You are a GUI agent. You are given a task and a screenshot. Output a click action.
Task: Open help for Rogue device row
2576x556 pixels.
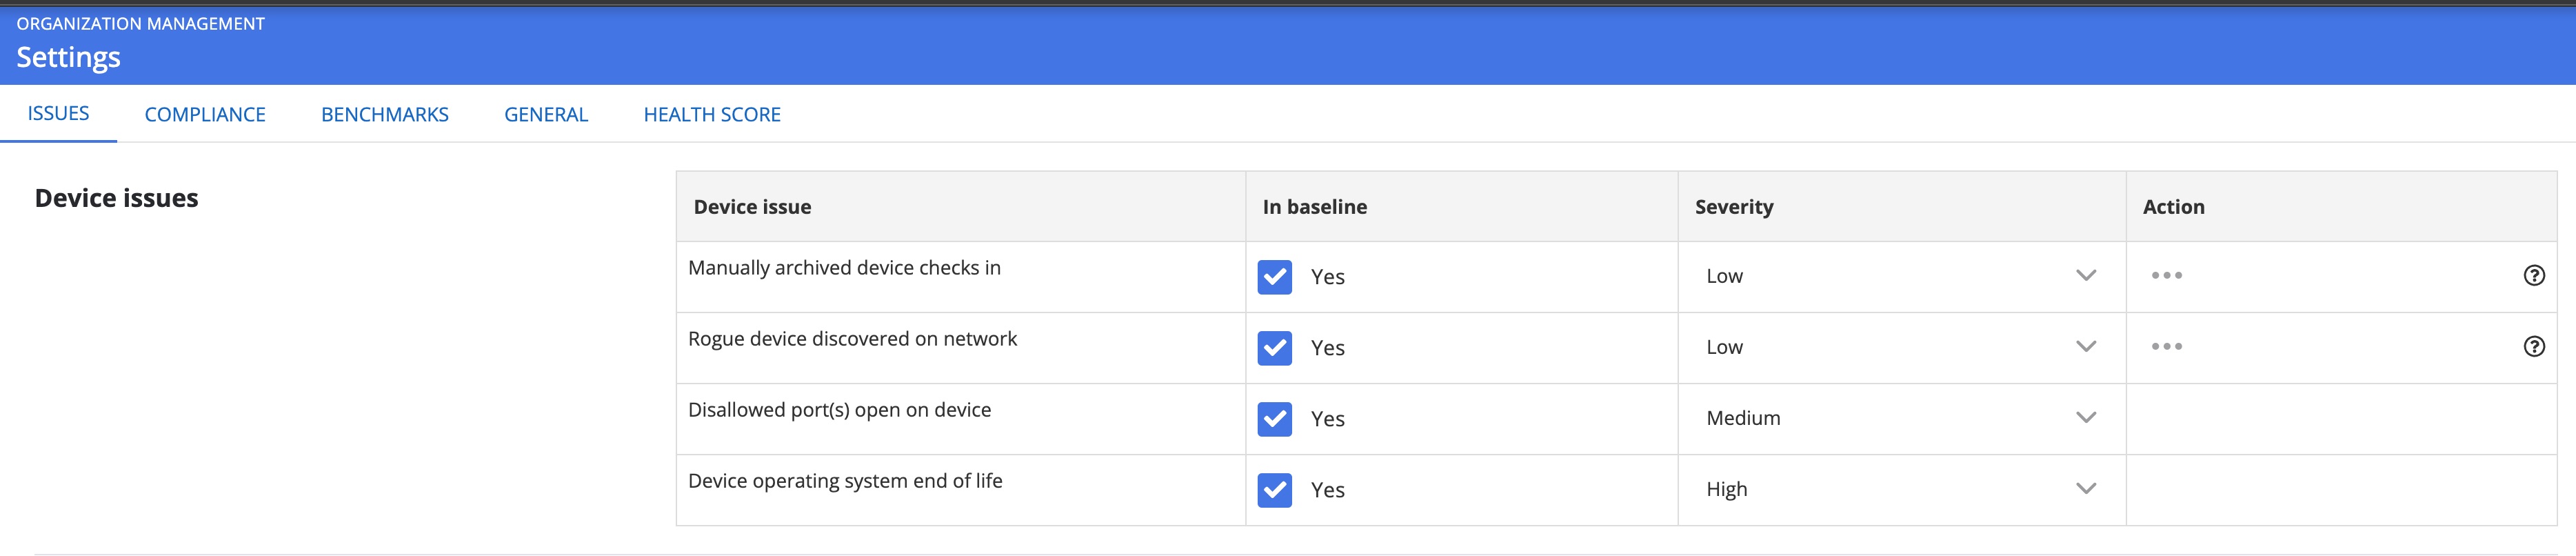(2533, 347)
